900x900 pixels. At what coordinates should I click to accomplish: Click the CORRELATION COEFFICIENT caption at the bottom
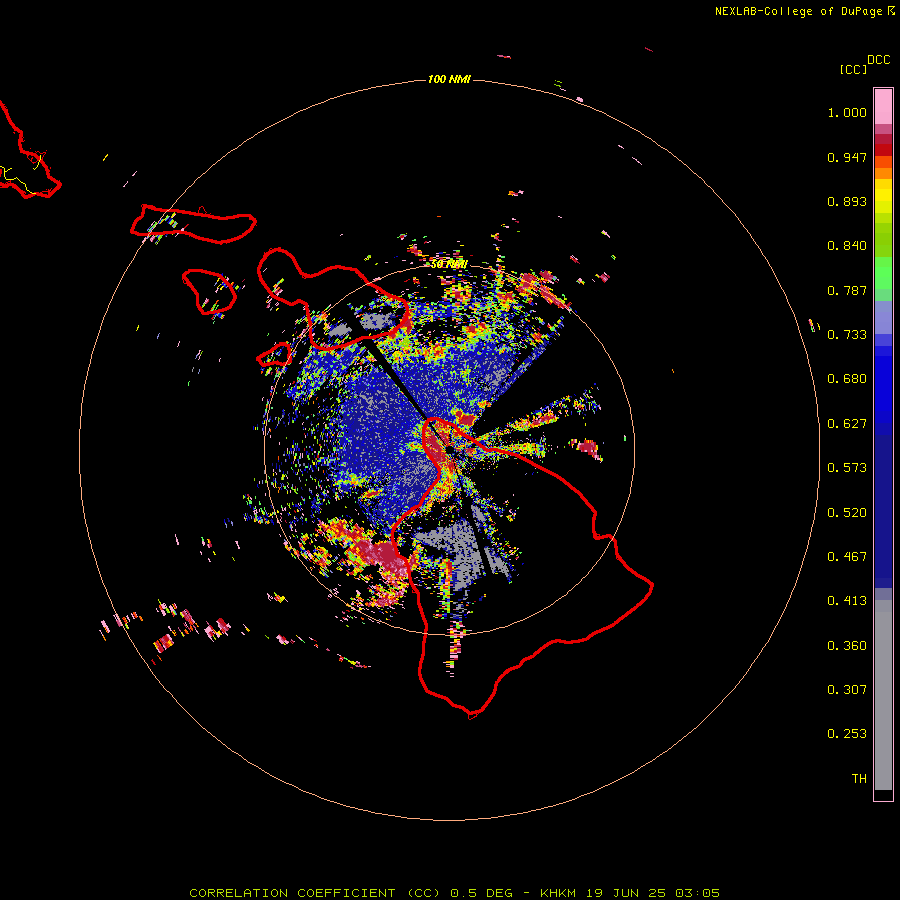pos(454,893)
